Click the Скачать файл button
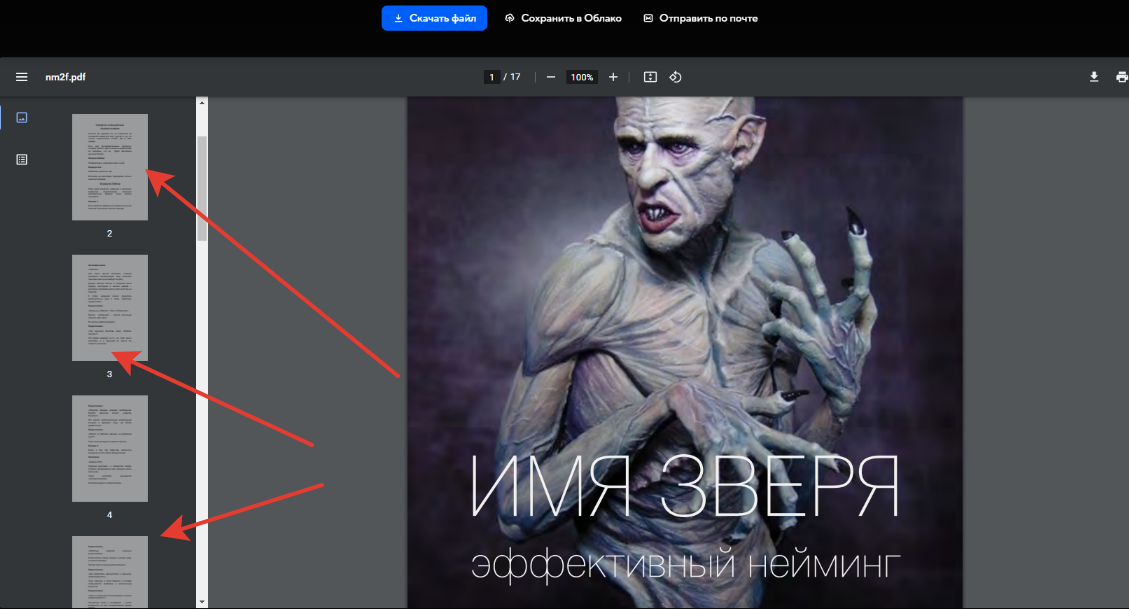 click(x=434, y=18)
